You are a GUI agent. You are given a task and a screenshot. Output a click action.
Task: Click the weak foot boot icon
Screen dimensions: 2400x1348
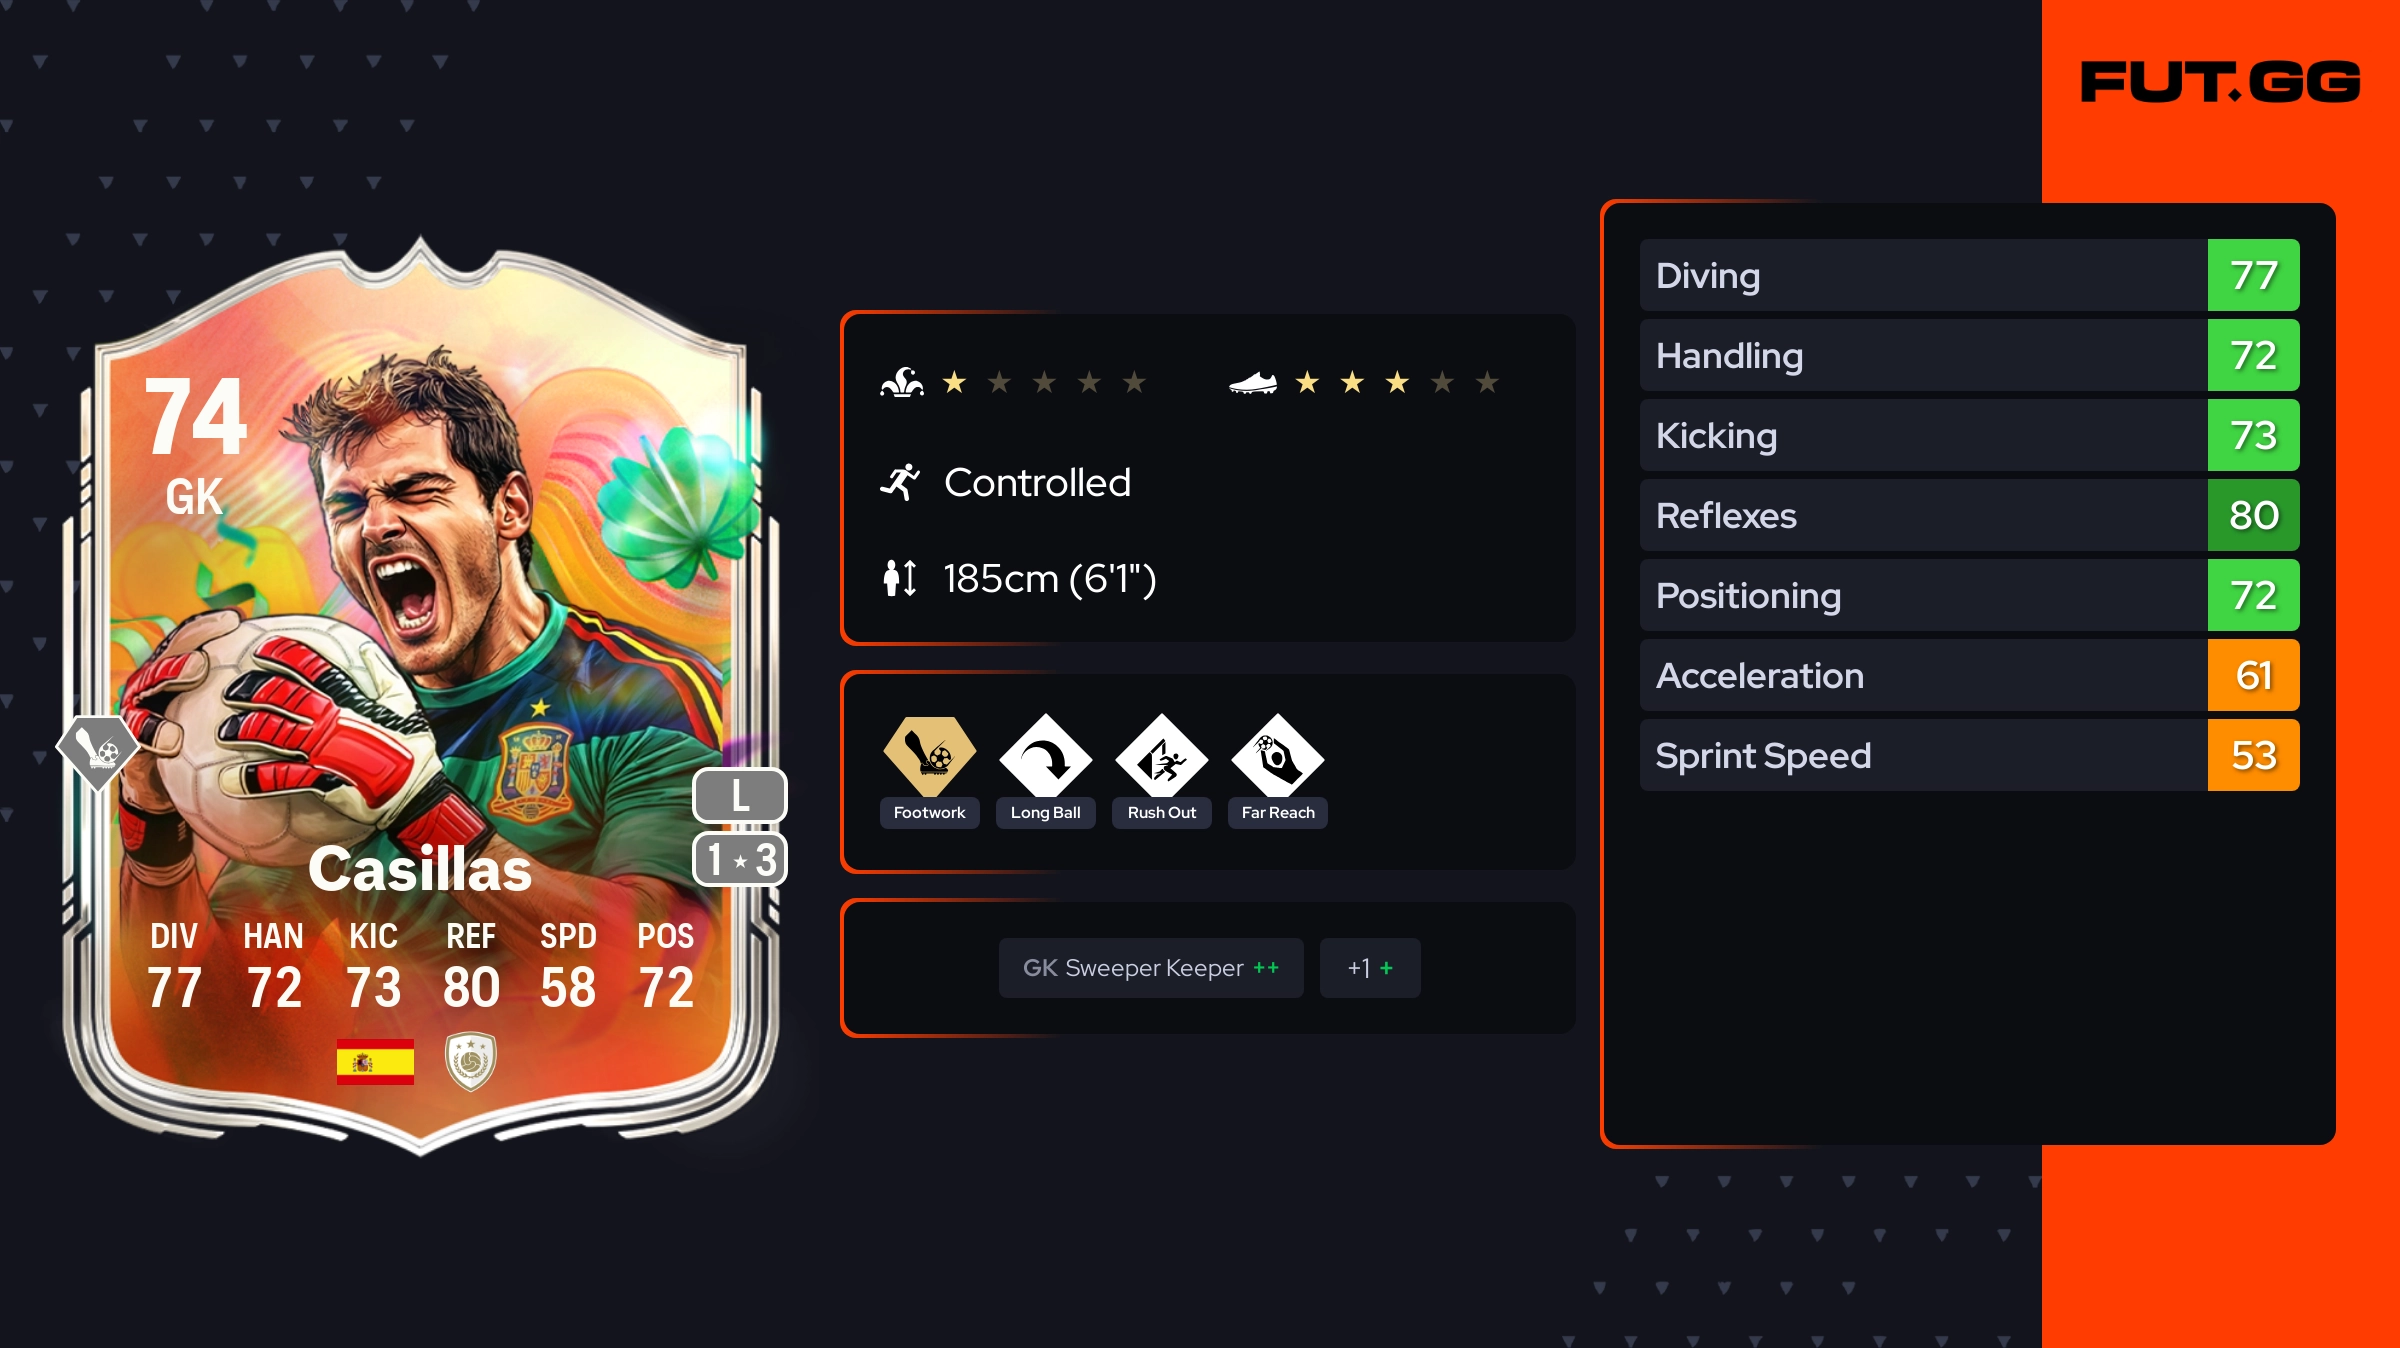click(x=1253, y=383)
